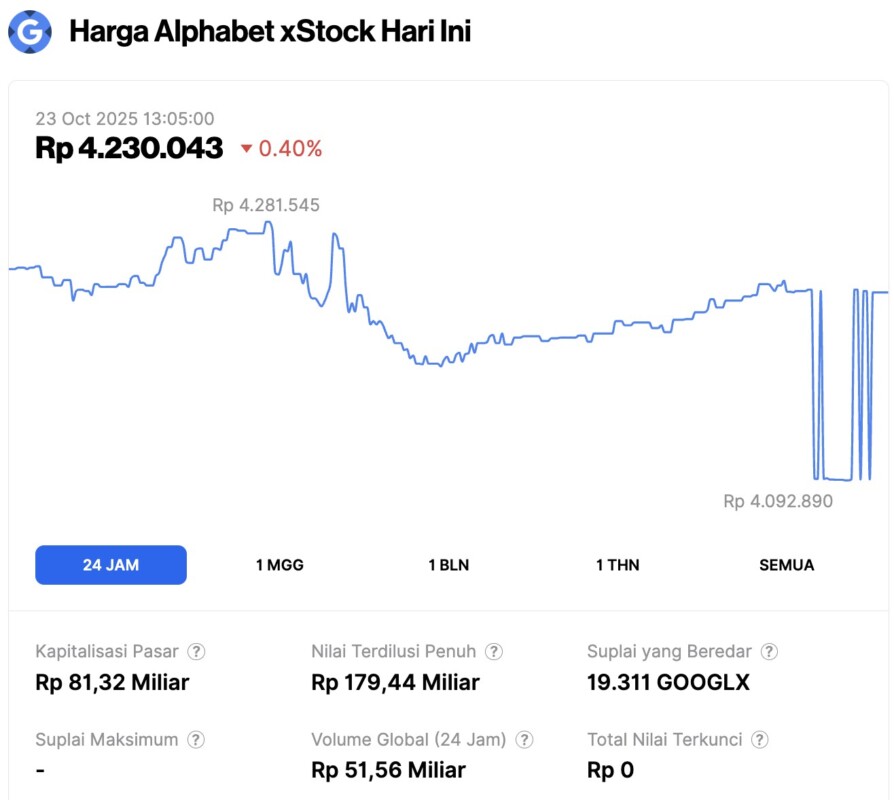Click help icon beside Volume Global (24 Jam)

524,740
